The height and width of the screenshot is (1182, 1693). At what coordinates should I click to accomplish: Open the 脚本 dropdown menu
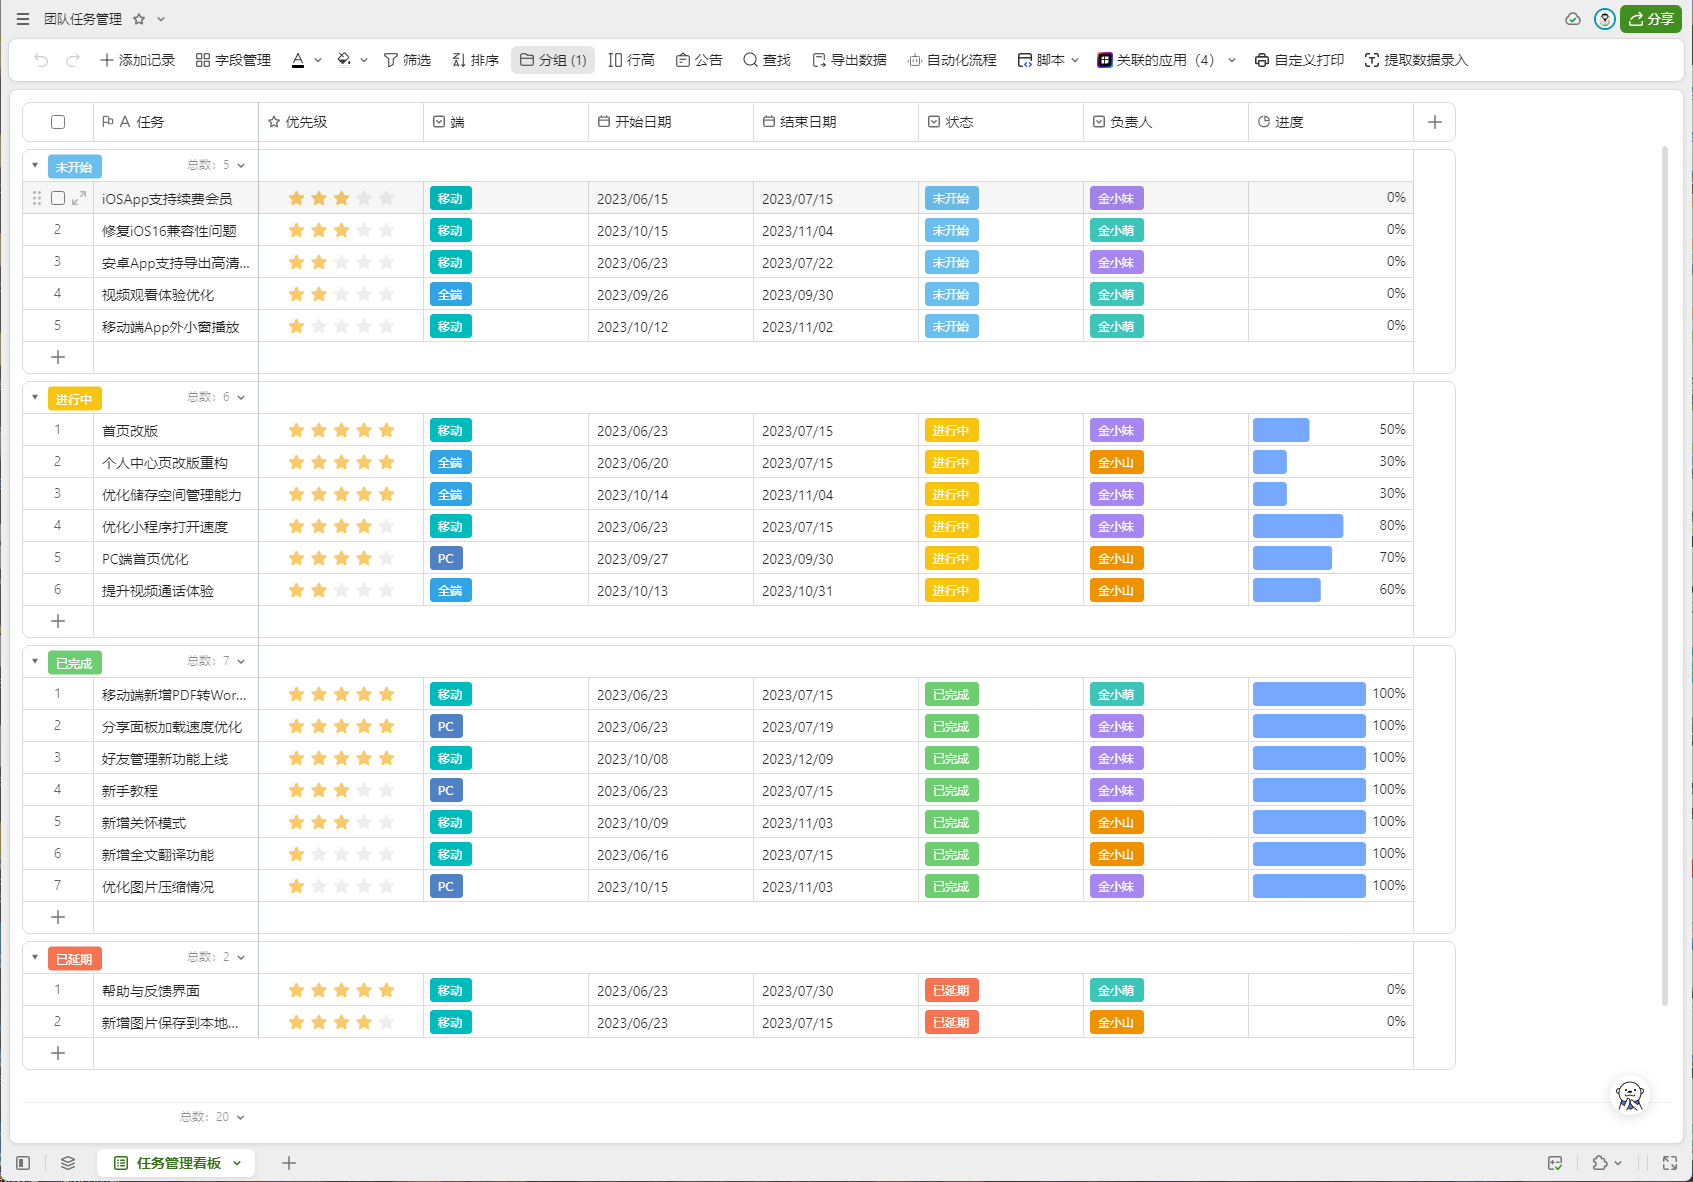pyautogui.click(x=1048, y=60)
